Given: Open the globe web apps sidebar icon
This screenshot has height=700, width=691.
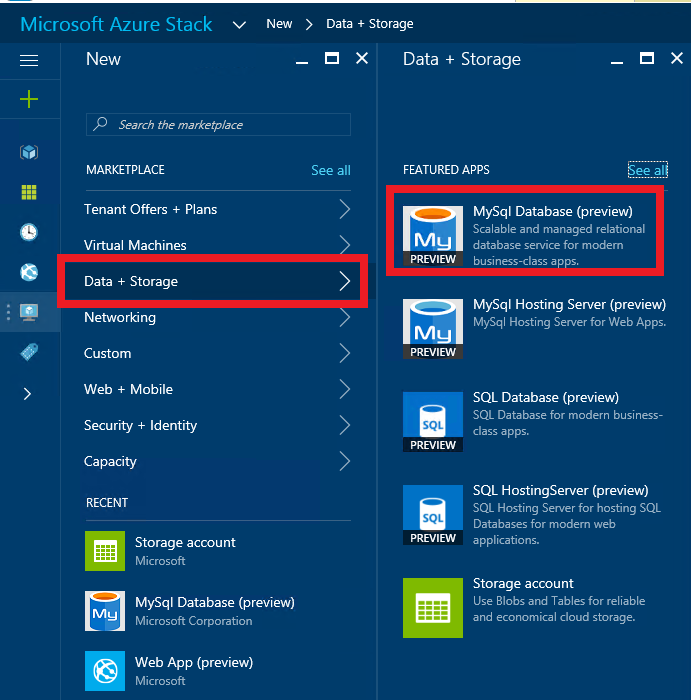Looking at the screenshot, I should click(29, 272).
